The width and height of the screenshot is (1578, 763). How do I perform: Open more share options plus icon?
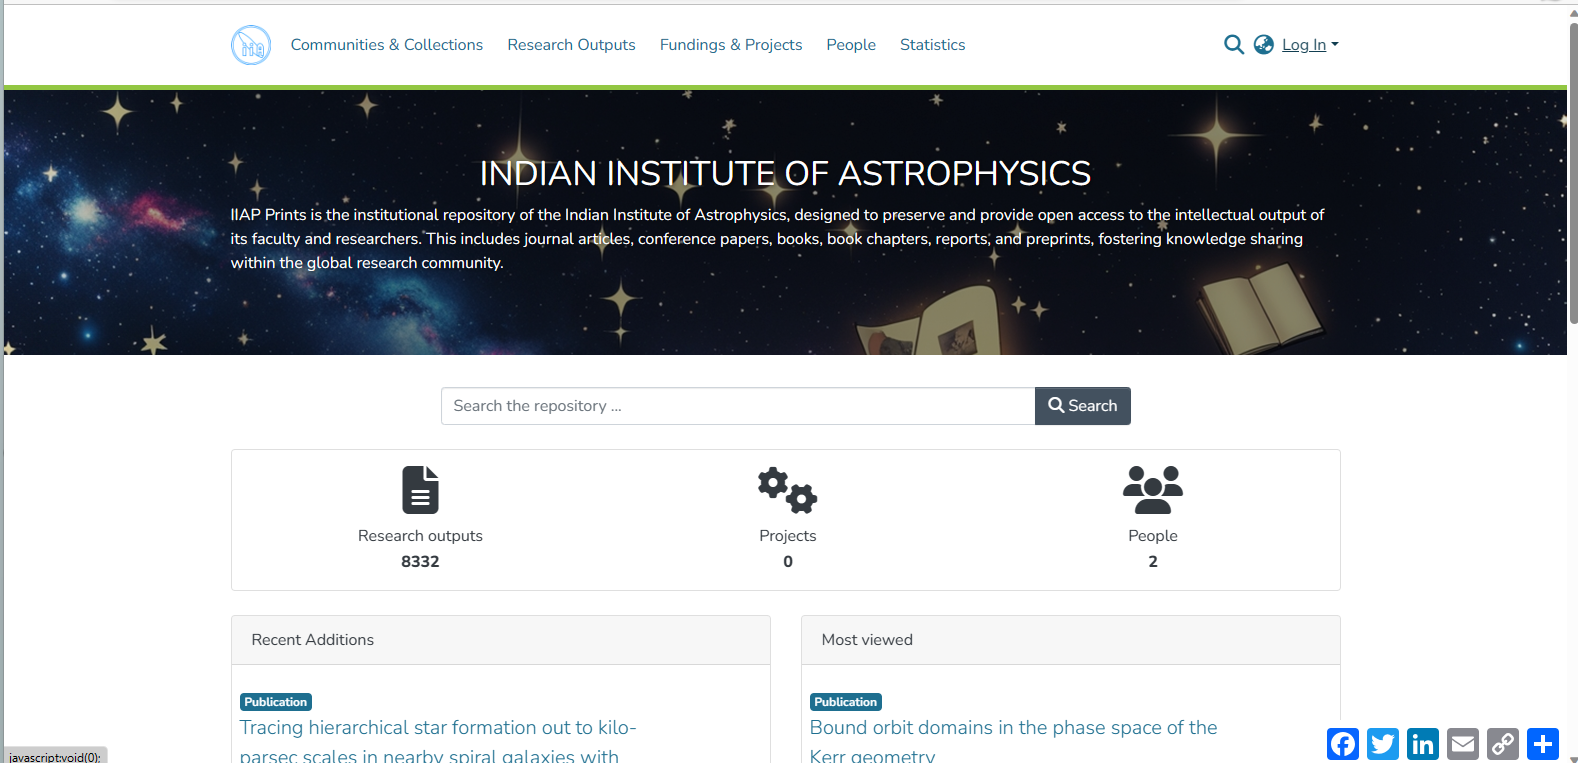(1543, 744)
